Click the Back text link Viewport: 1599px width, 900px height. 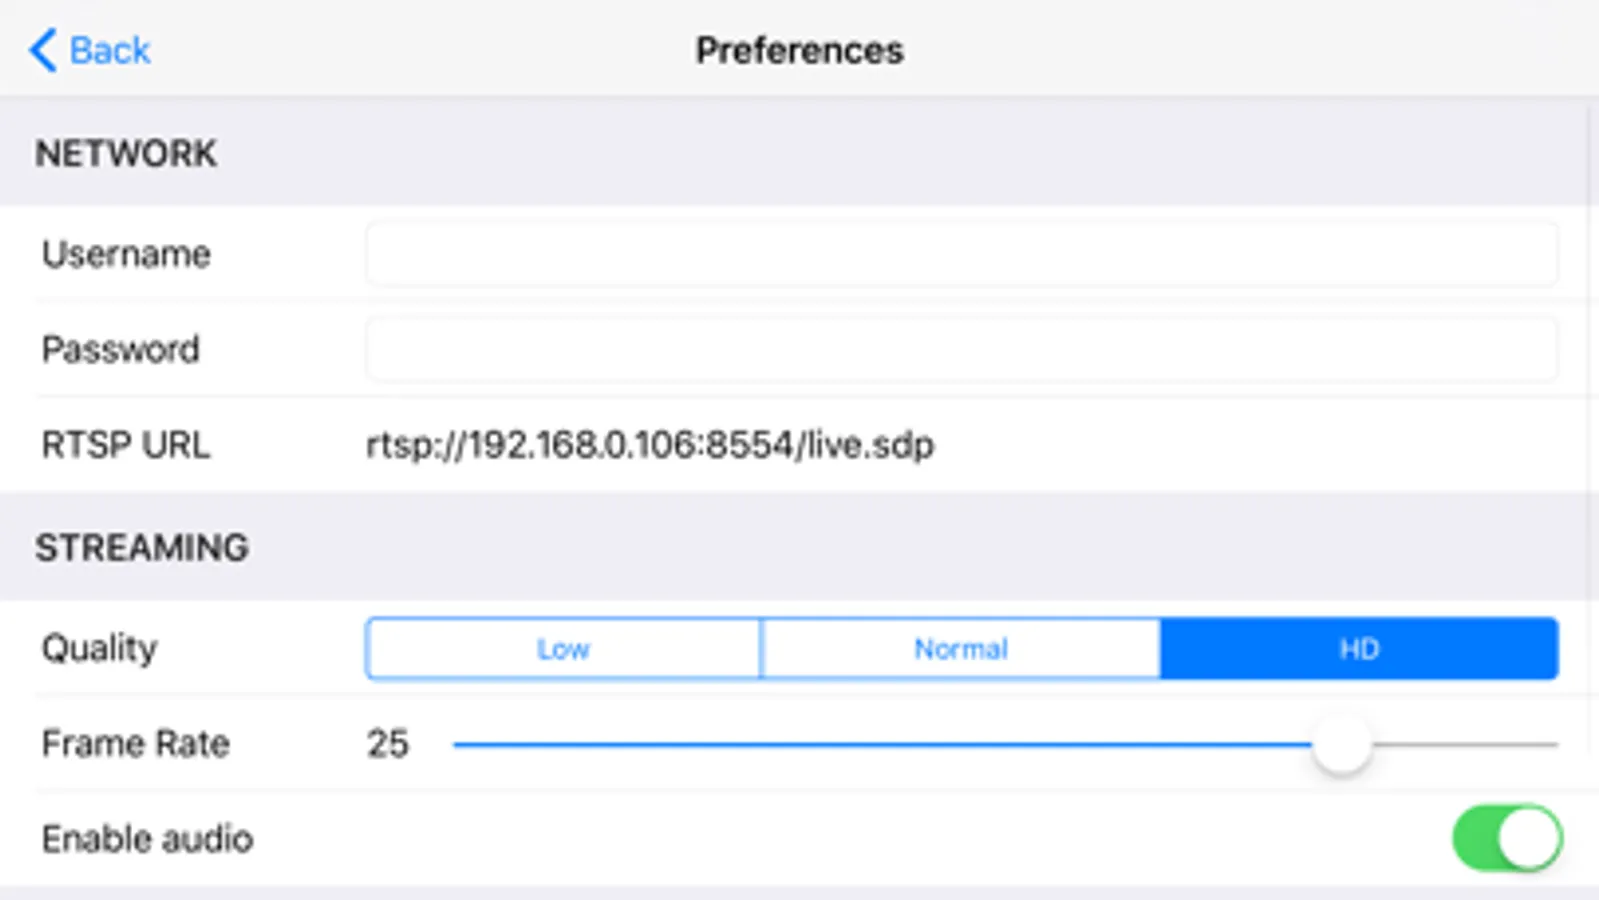110,50
